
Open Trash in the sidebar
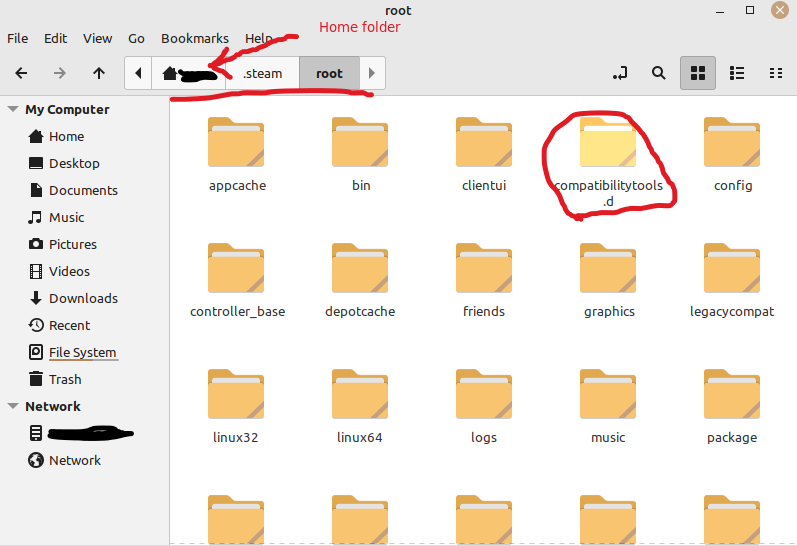pos(55,379)
